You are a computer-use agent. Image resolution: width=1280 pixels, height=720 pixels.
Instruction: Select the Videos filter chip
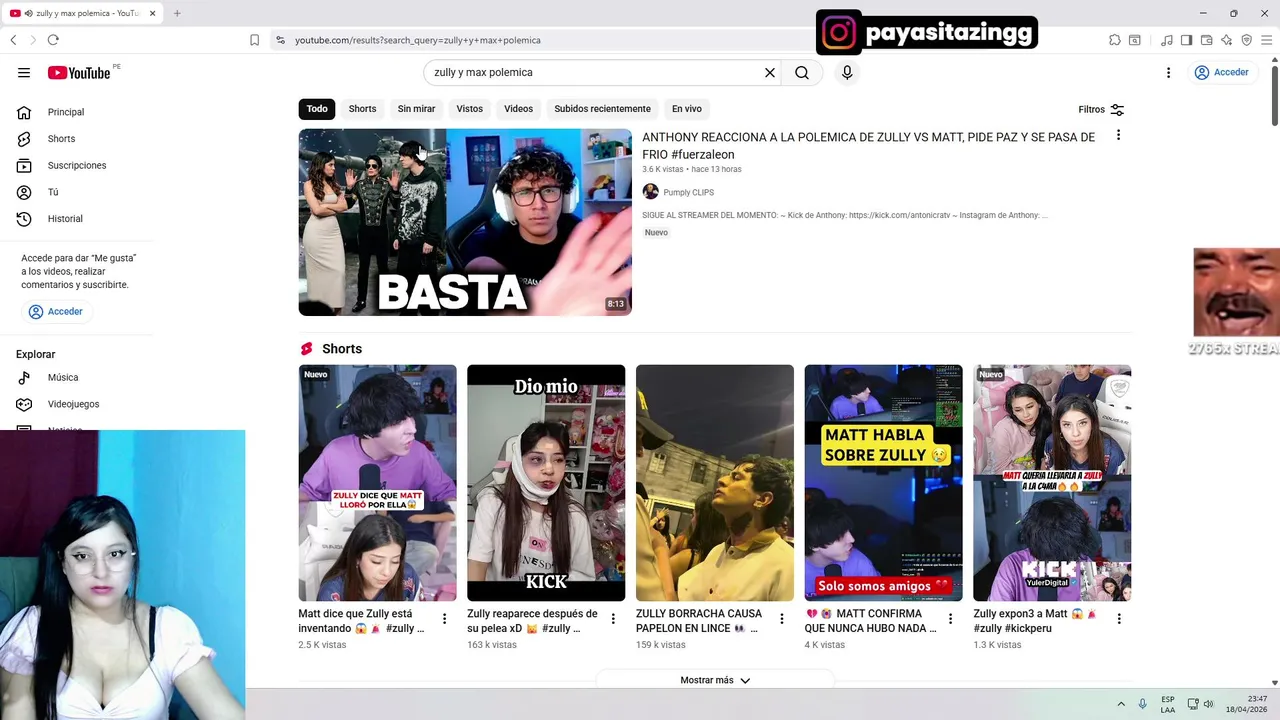518,109
